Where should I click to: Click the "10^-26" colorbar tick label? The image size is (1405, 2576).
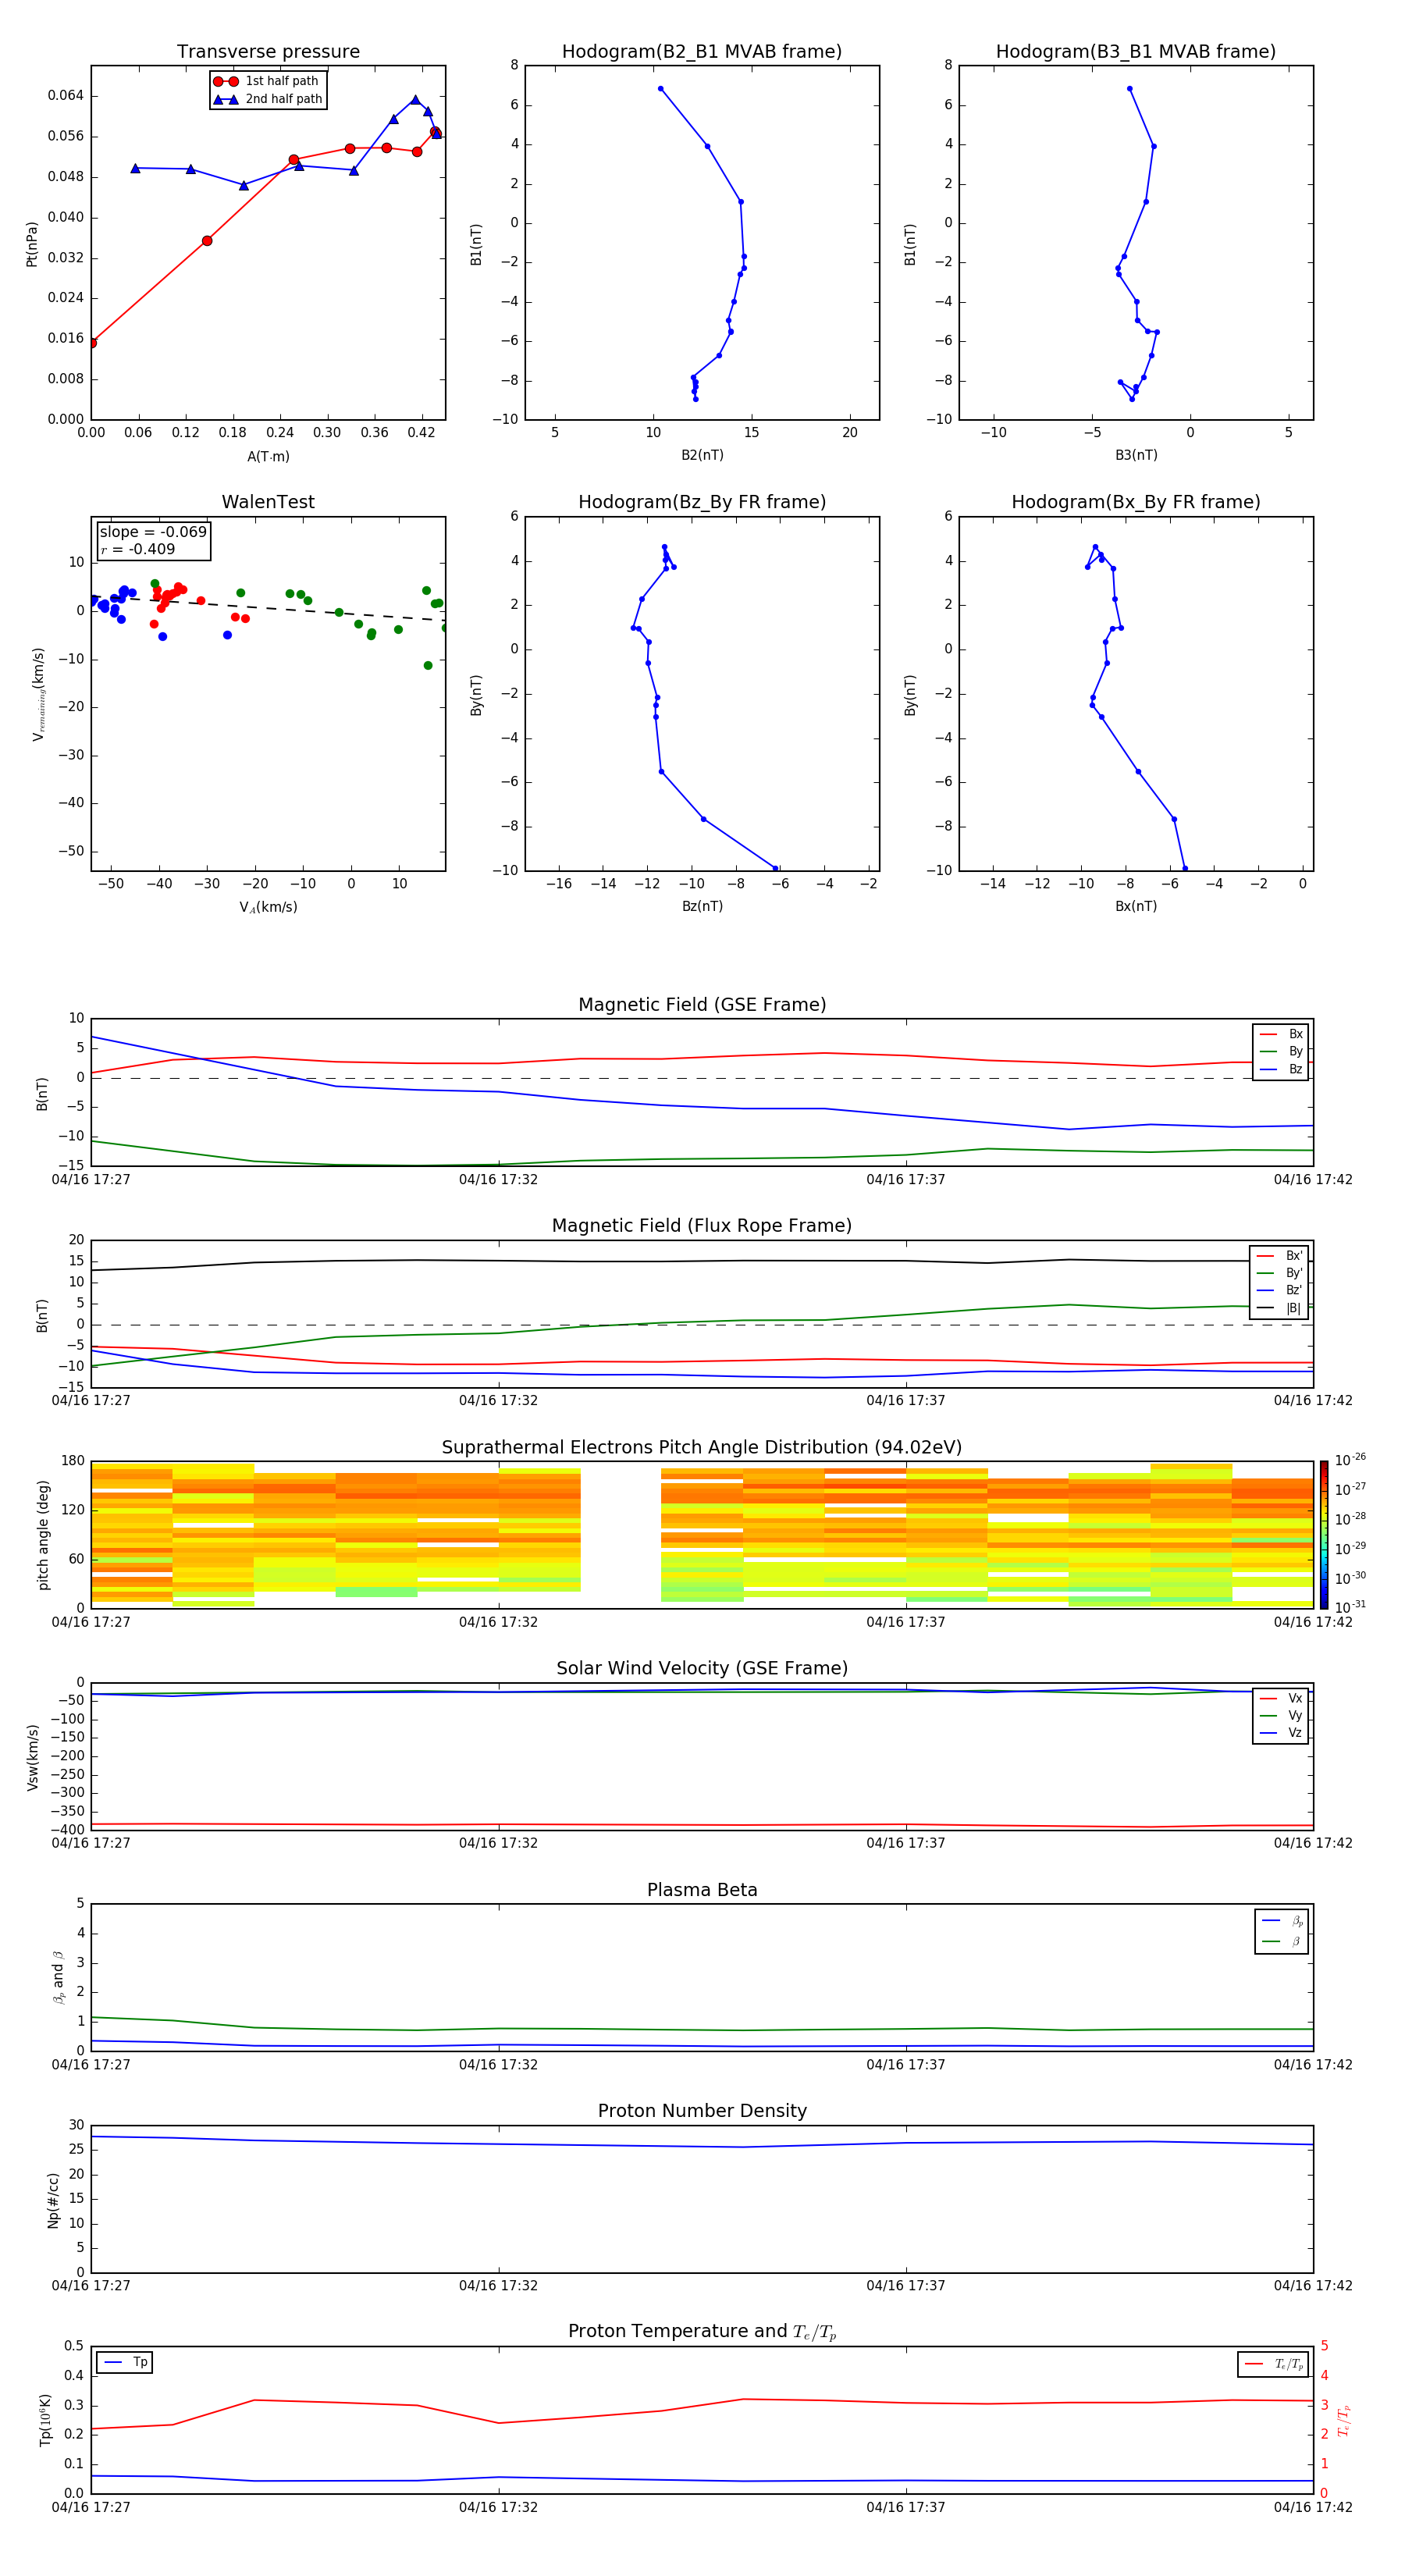[1350, 1460]
